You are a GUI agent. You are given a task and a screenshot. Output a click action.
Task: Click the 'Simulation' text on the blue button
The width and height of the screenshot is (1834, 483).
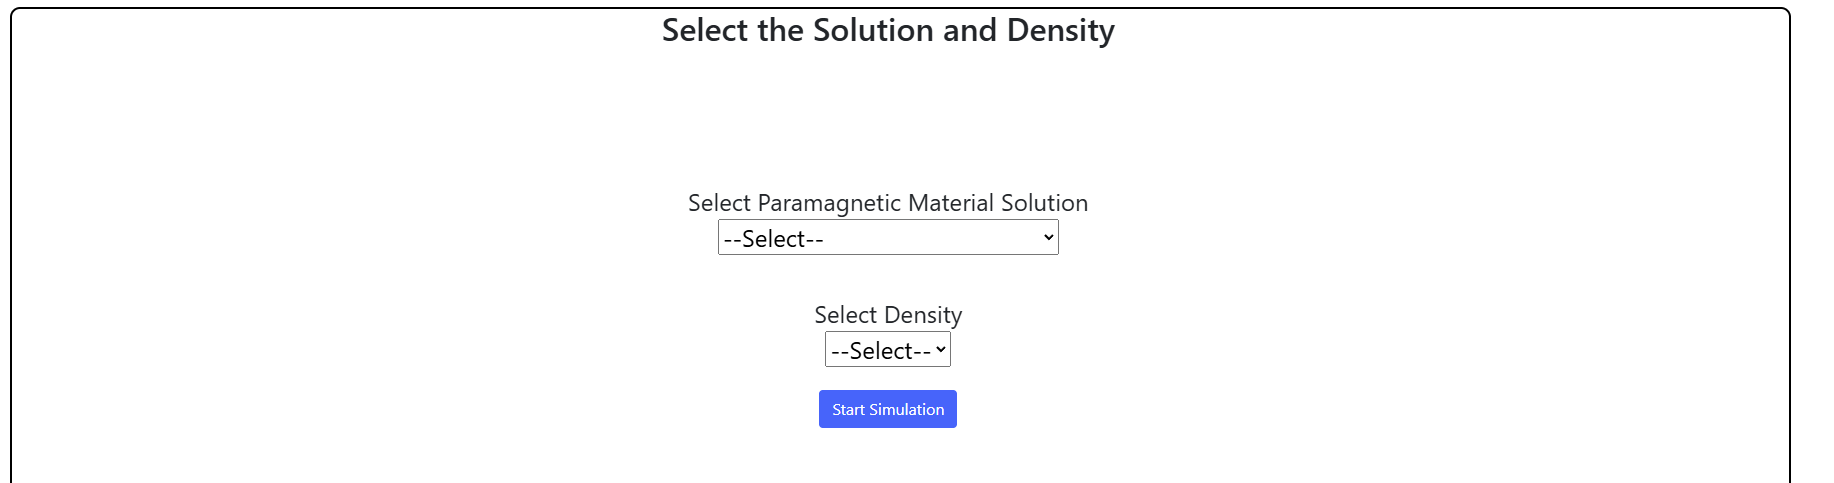click(x=906, y=410)
